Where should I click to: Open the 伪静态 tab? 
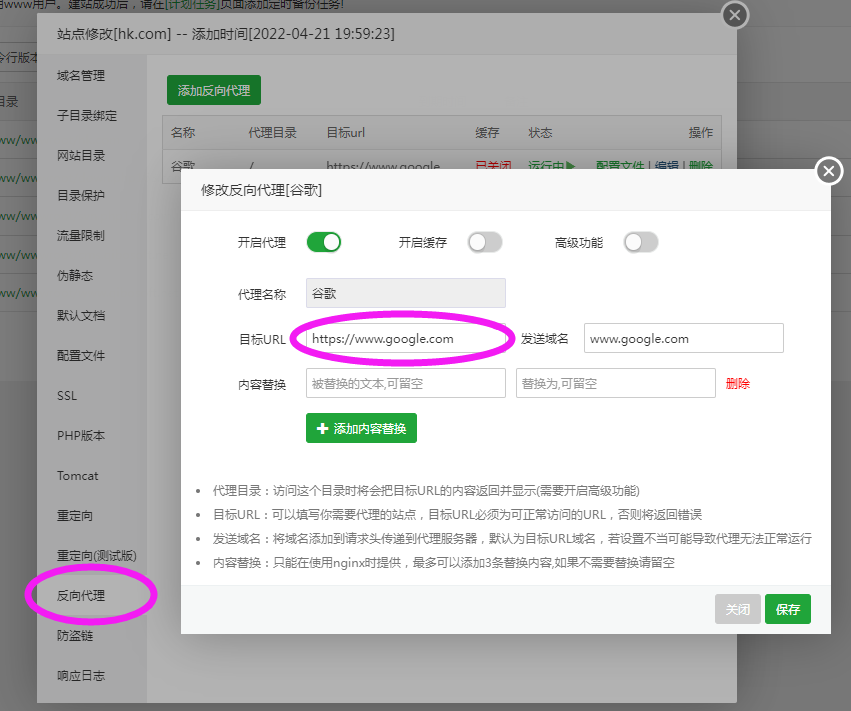coord(75,276)
